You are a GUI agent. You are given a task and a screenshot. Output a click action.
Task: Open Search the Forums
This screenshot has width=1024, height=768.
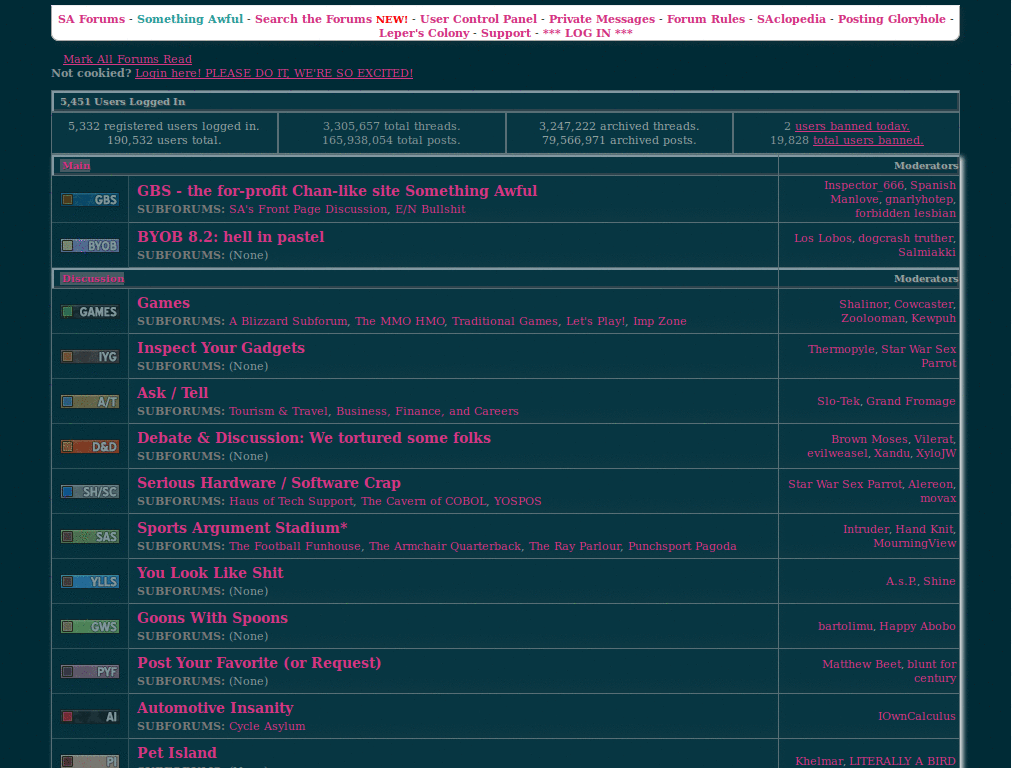pos(313,19)
